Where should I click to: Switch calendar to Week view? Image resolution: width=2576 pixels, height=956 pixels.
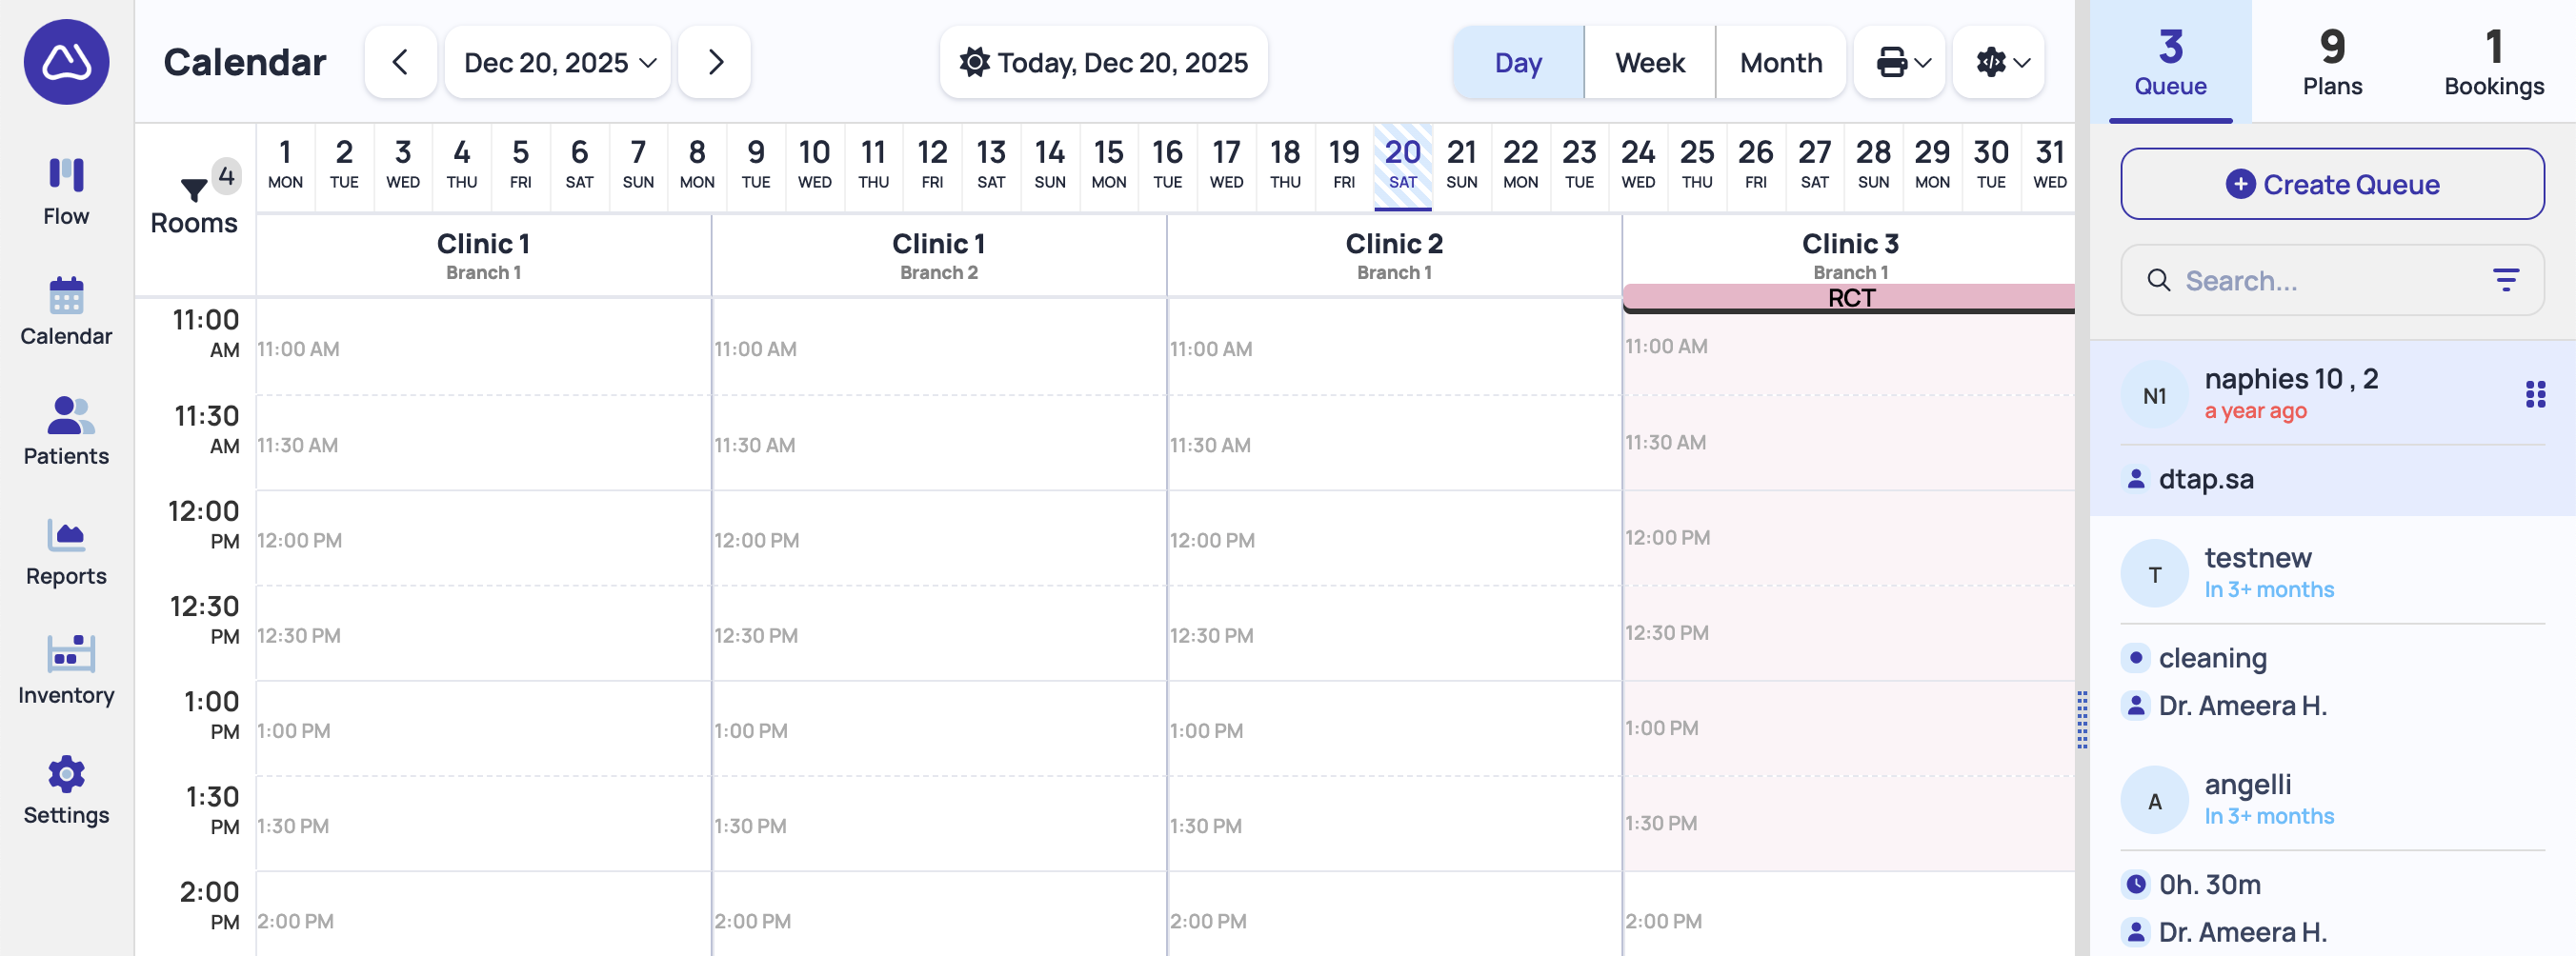point(1649,63)
